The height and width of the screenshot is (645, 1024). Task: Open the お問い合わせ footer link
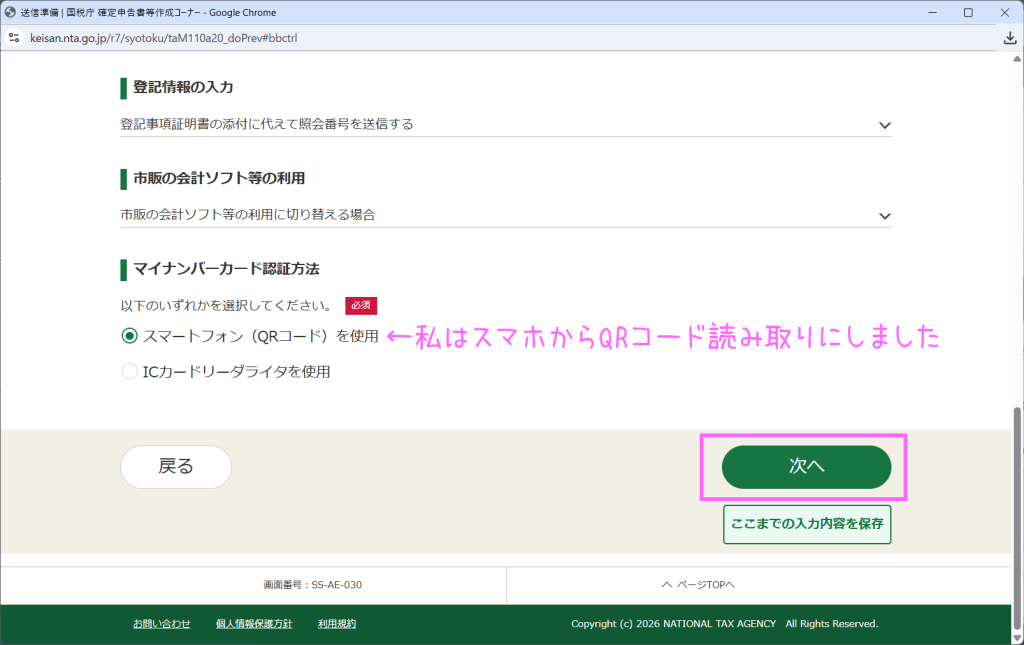(x=161, y=624)
